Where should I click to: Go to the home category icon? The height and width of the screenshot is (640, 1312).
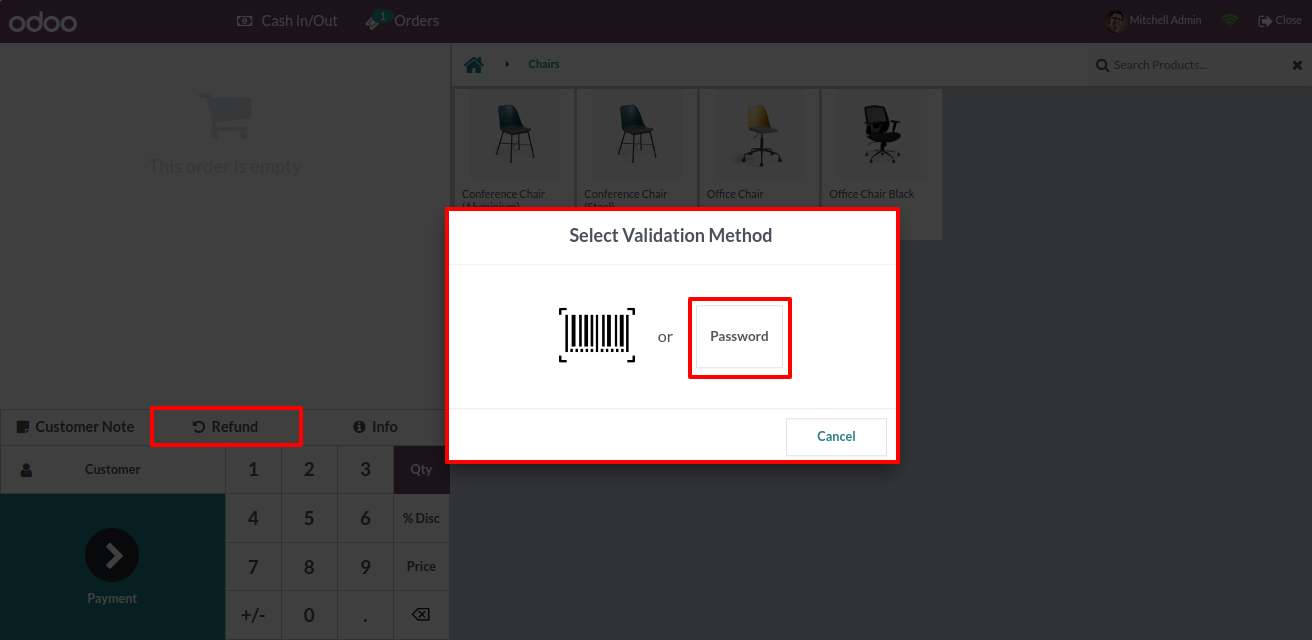click(x=474, y=65)
